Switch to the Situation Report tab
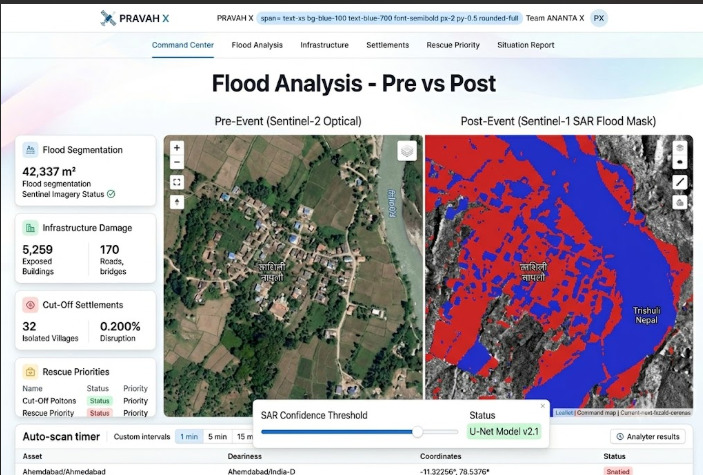Image resolution: width=703 pixels, height=475 pixels. [x=525, y=45]
